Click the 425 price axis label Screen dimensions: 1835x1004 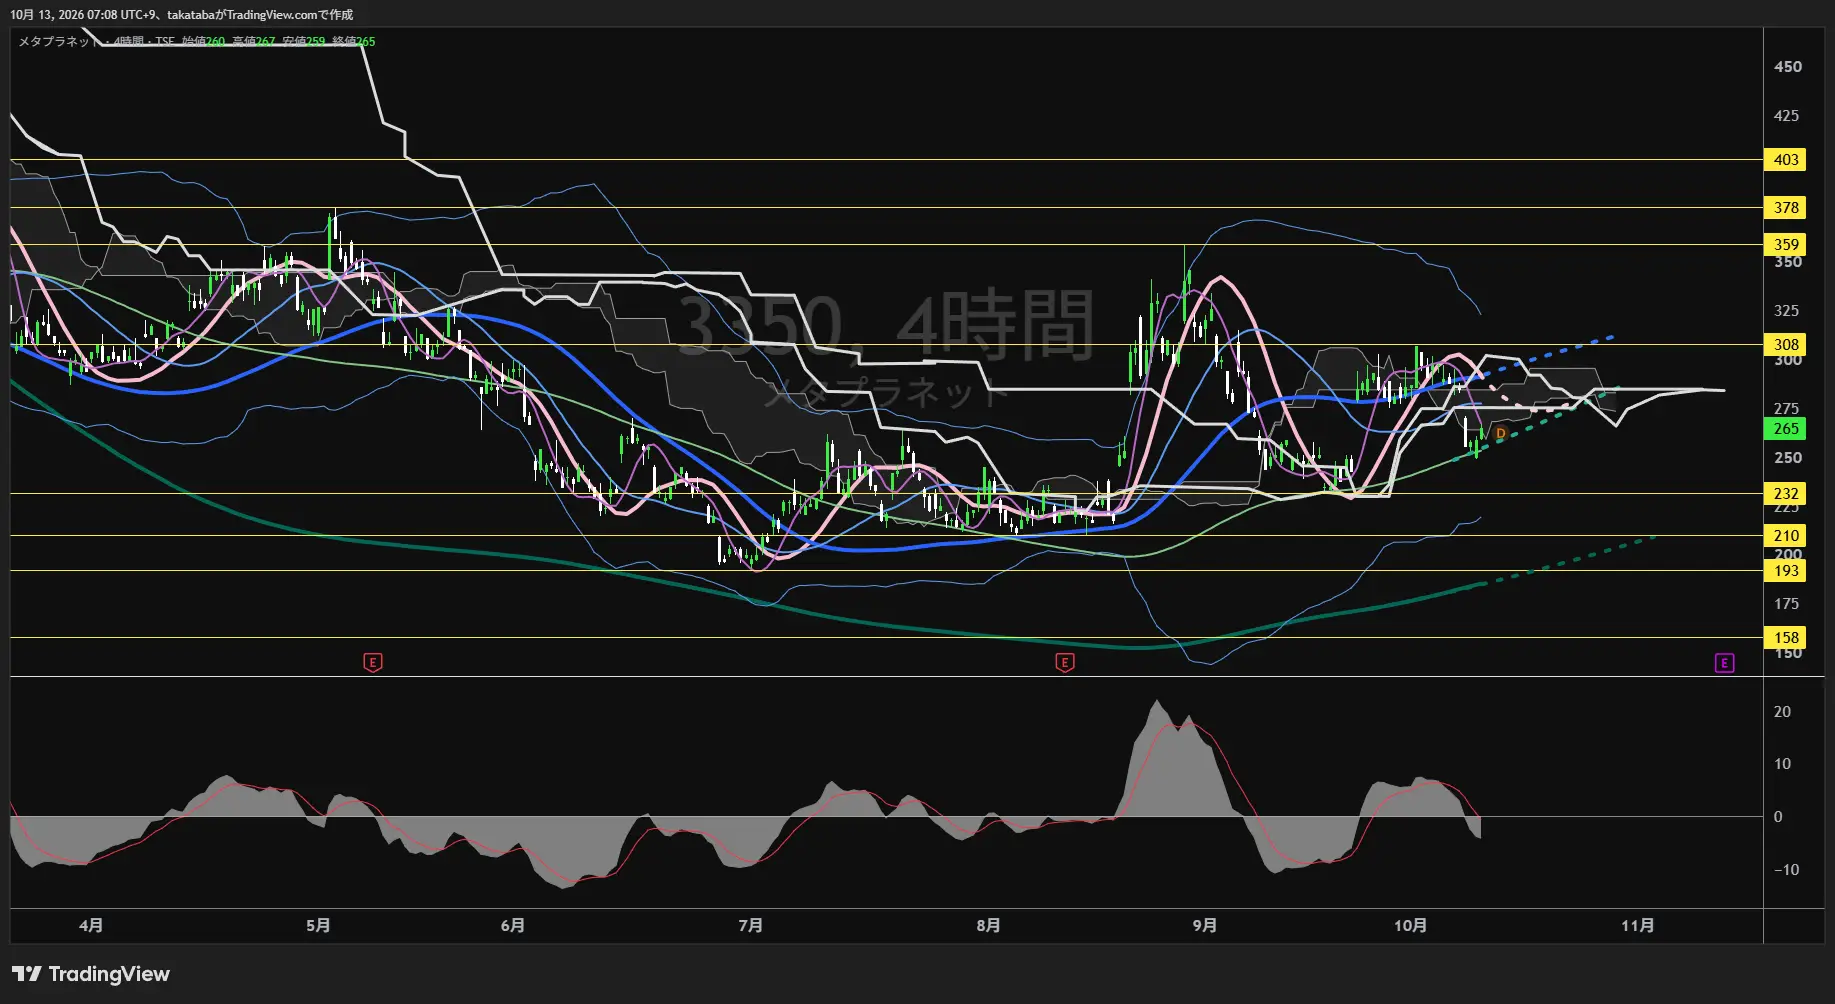tap(1786, 116)
